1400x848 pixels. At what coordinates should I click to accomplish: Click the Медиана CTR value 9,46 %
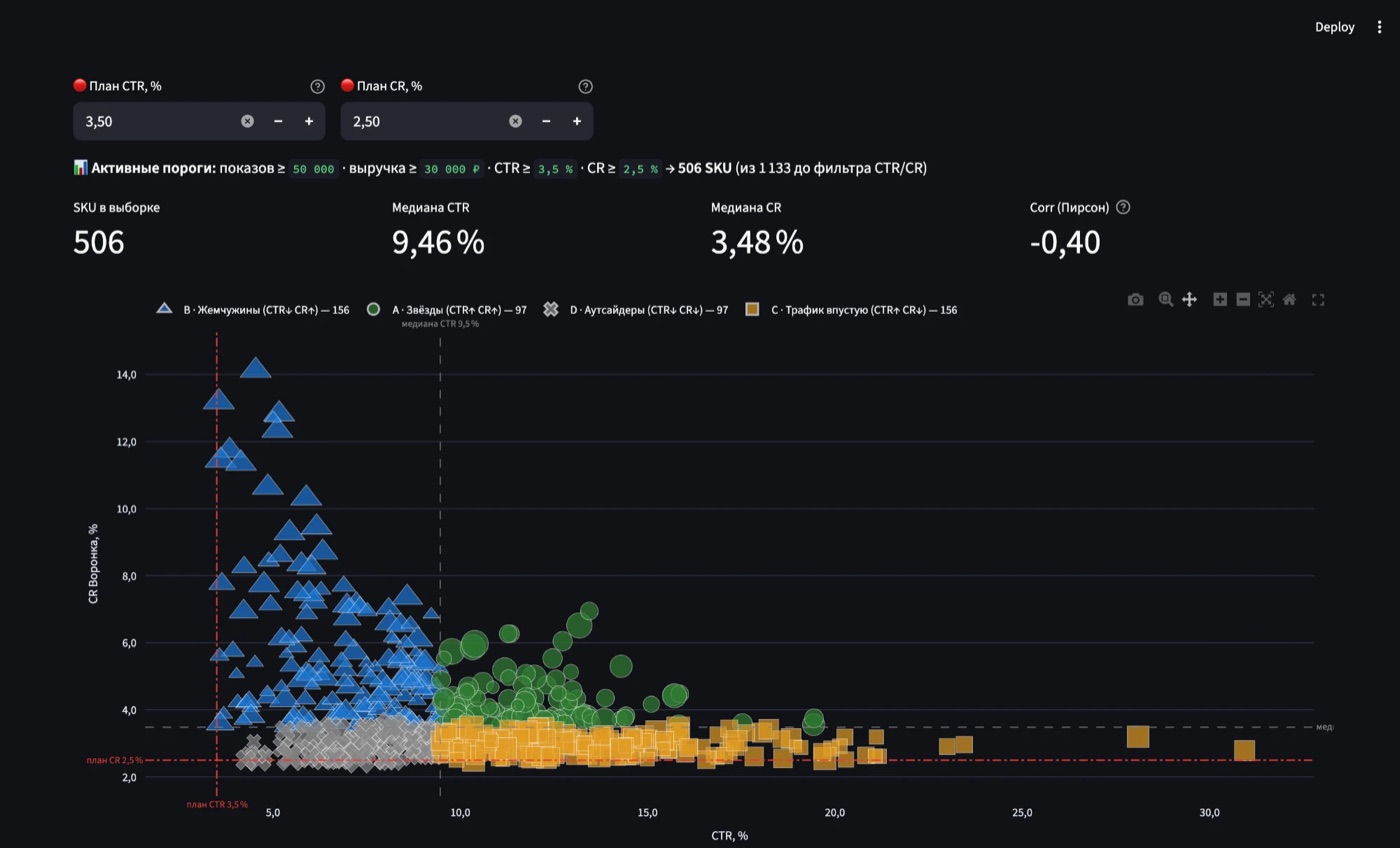click(x=438, y=242)
